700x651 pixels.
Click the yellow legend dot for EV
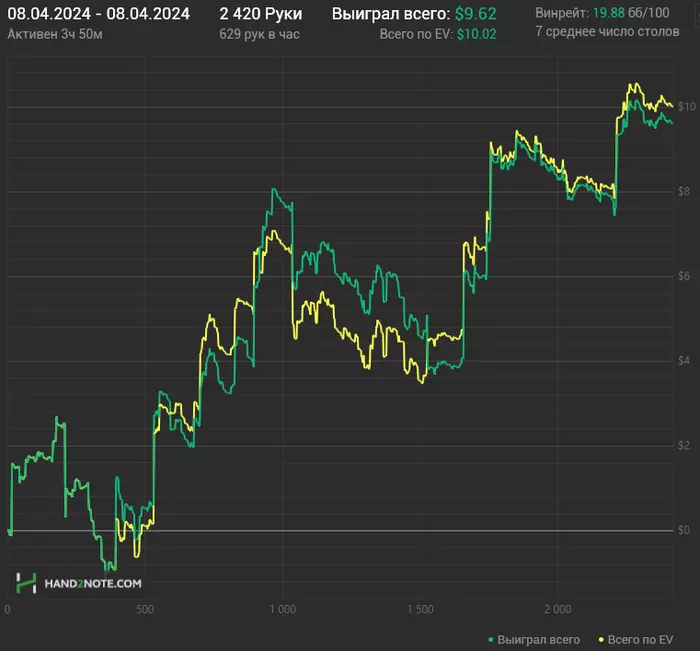click(x=601, y=640)
